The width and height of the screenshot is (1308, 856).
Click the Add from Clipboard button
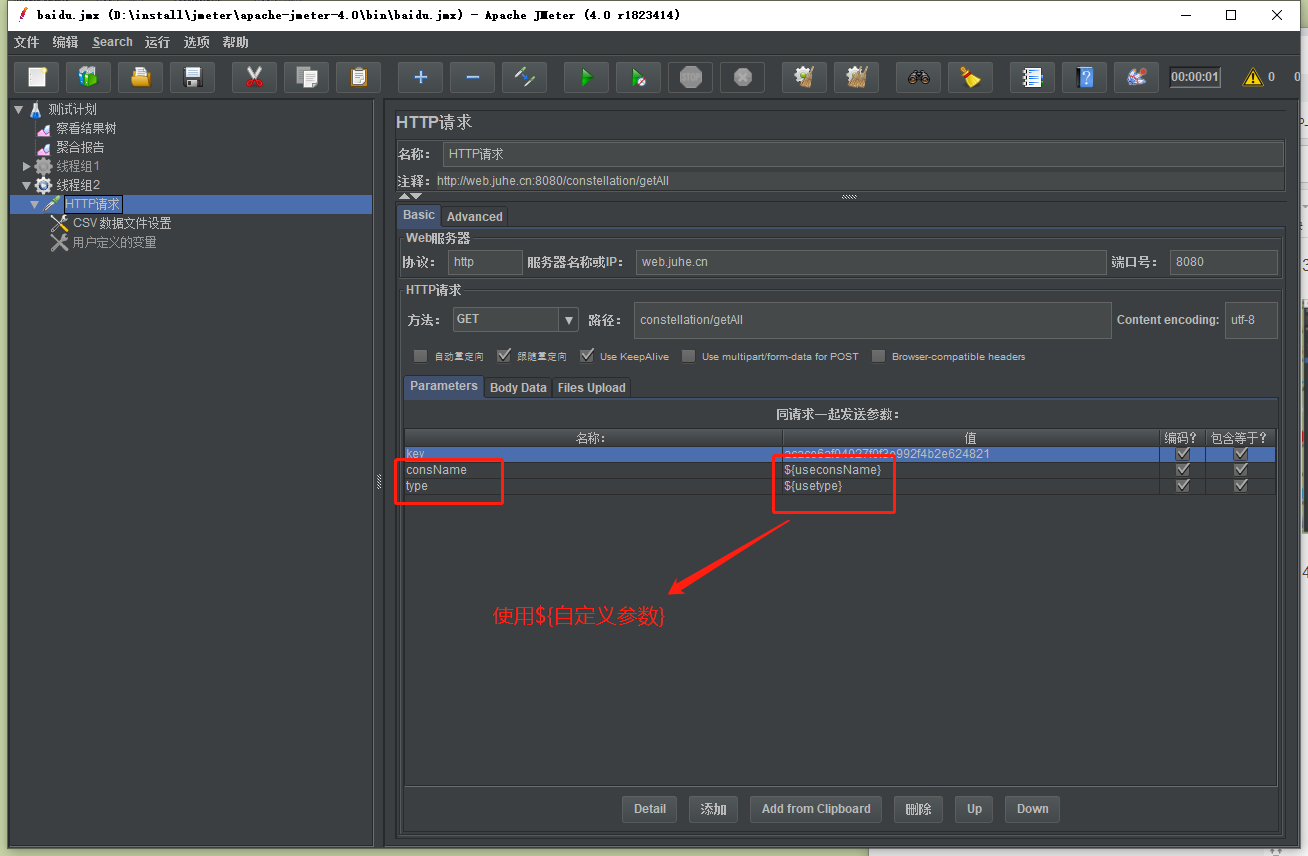tap(816, 809)
